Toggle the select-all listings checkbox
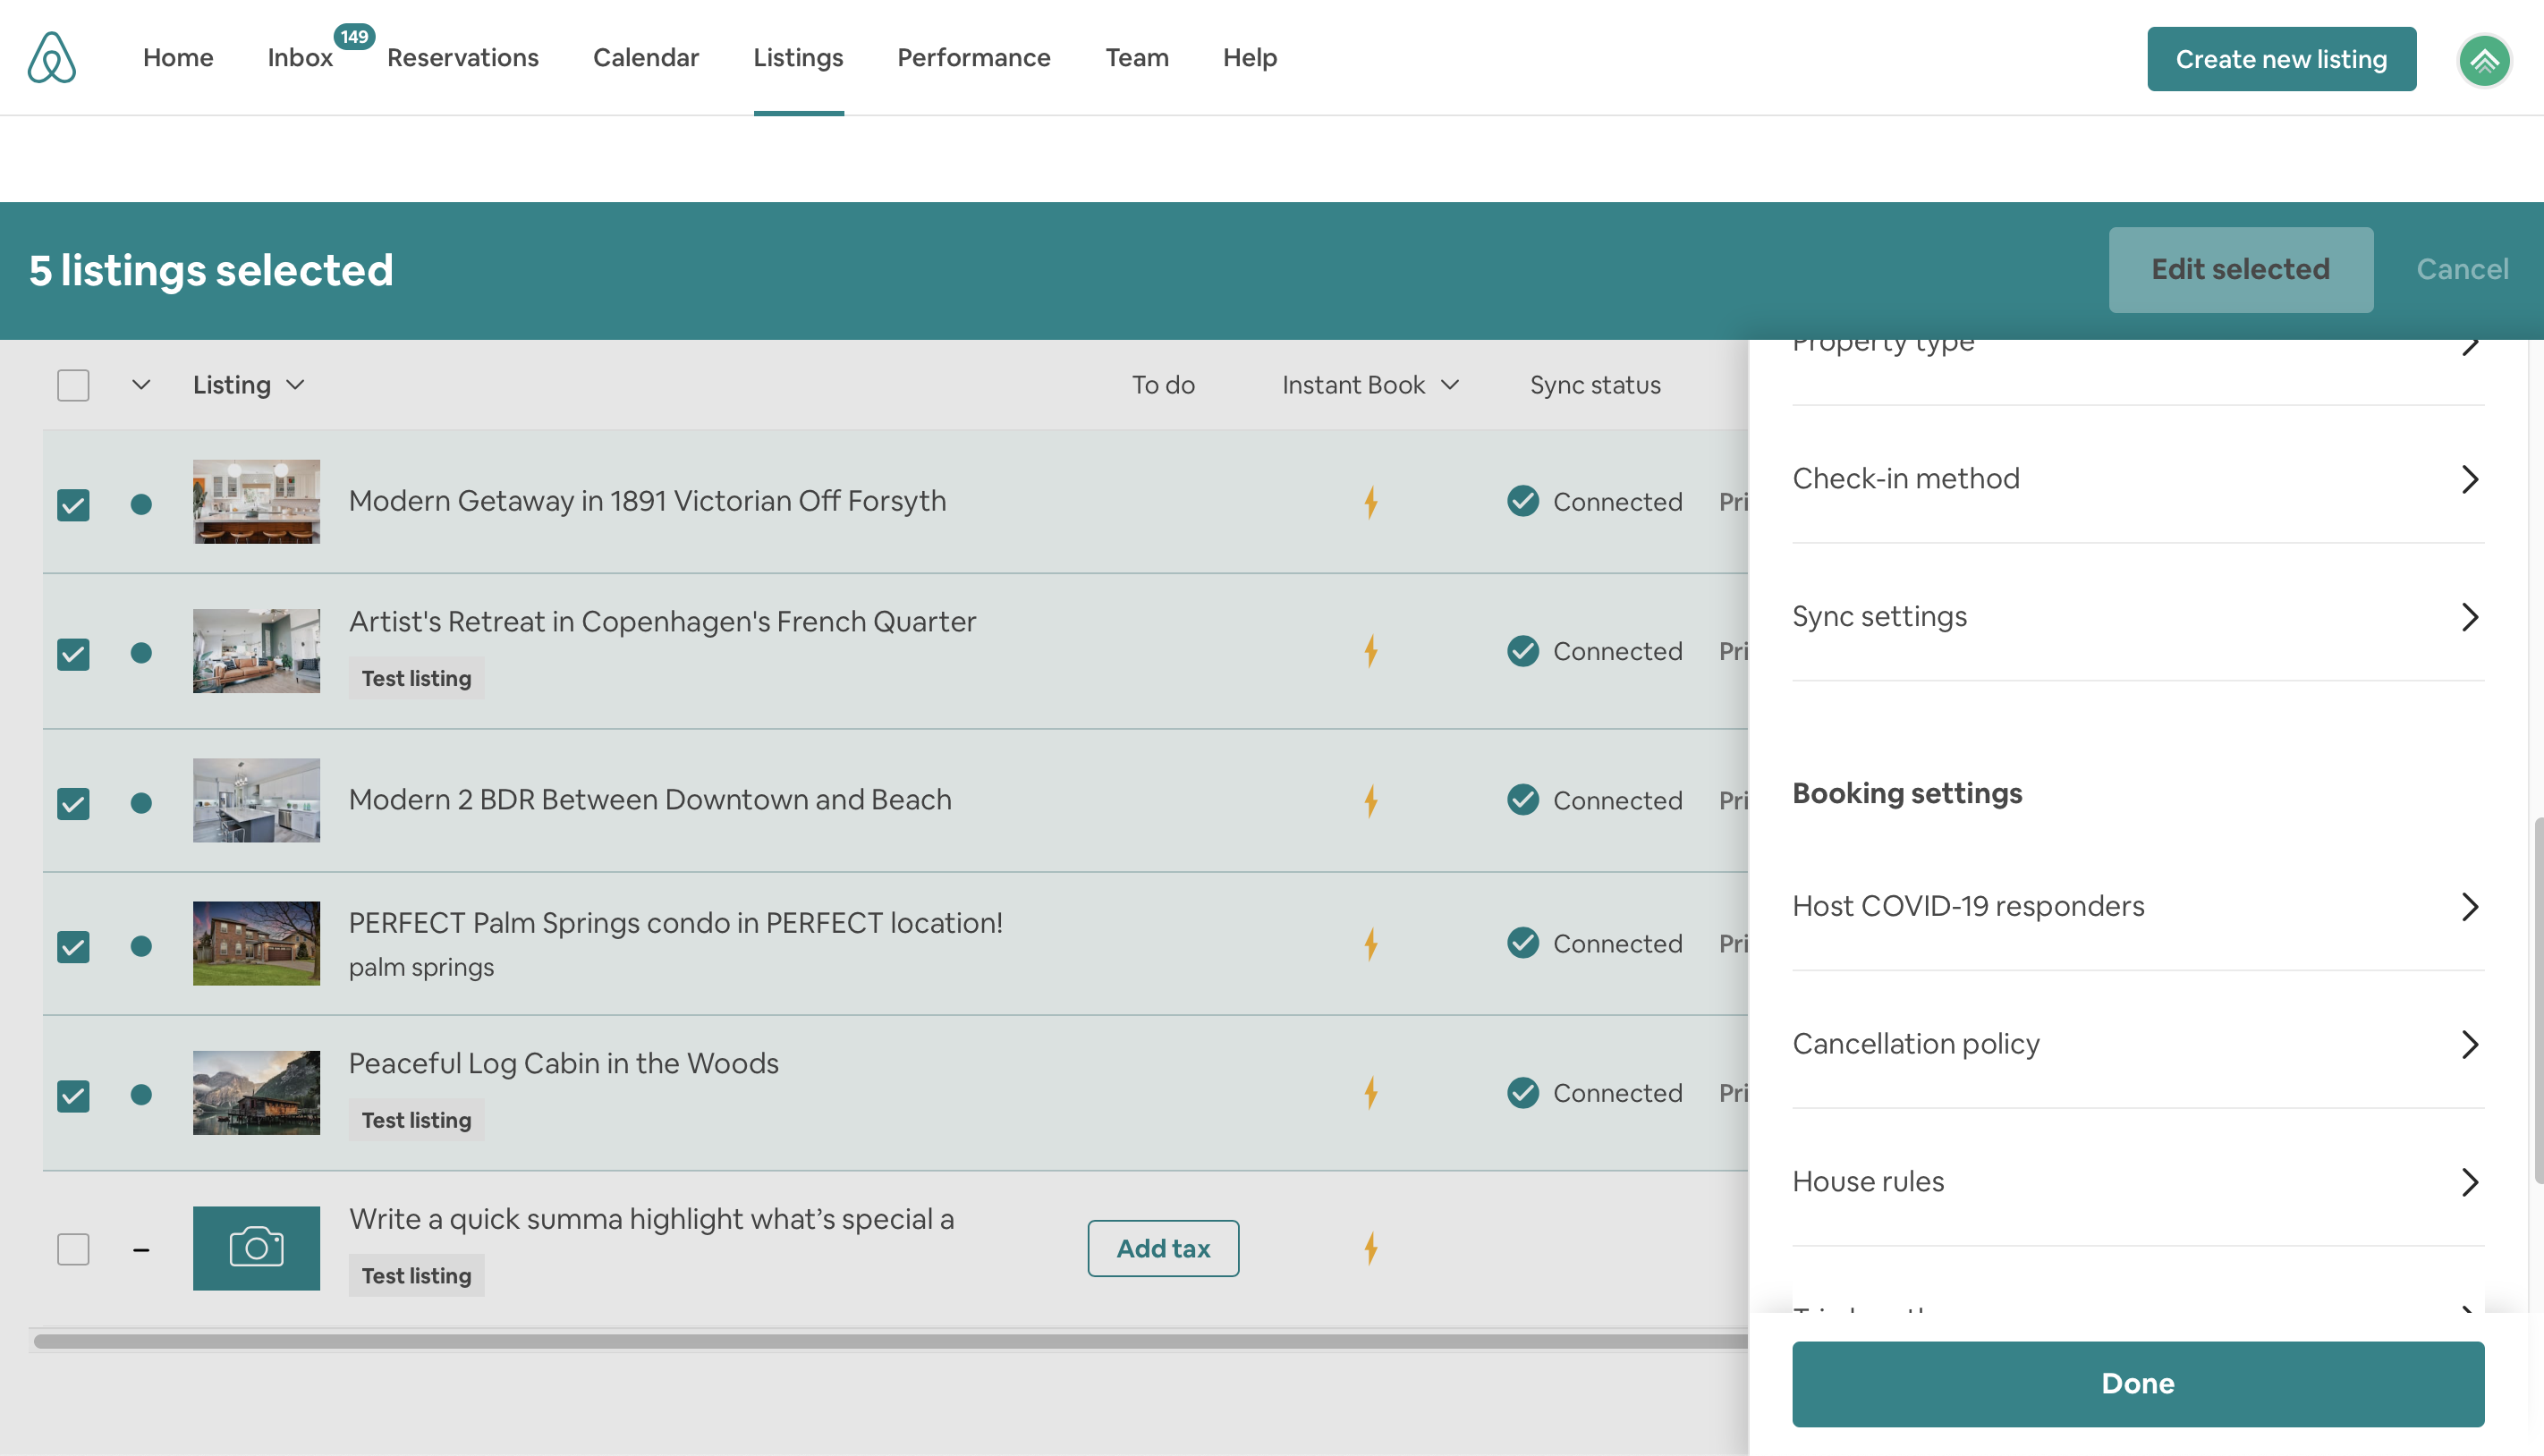This screenshot has height=1456, width=2544. click(x=73, y=385)
